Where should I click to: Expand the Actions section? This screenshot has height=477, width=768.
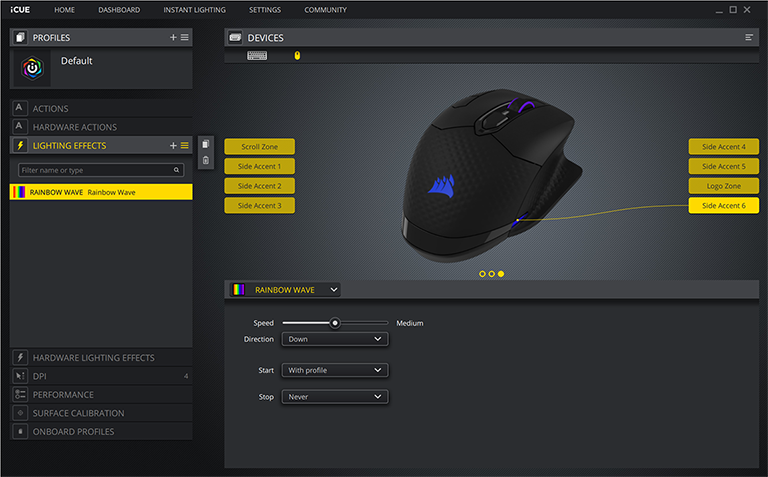[x=101, y=108]
